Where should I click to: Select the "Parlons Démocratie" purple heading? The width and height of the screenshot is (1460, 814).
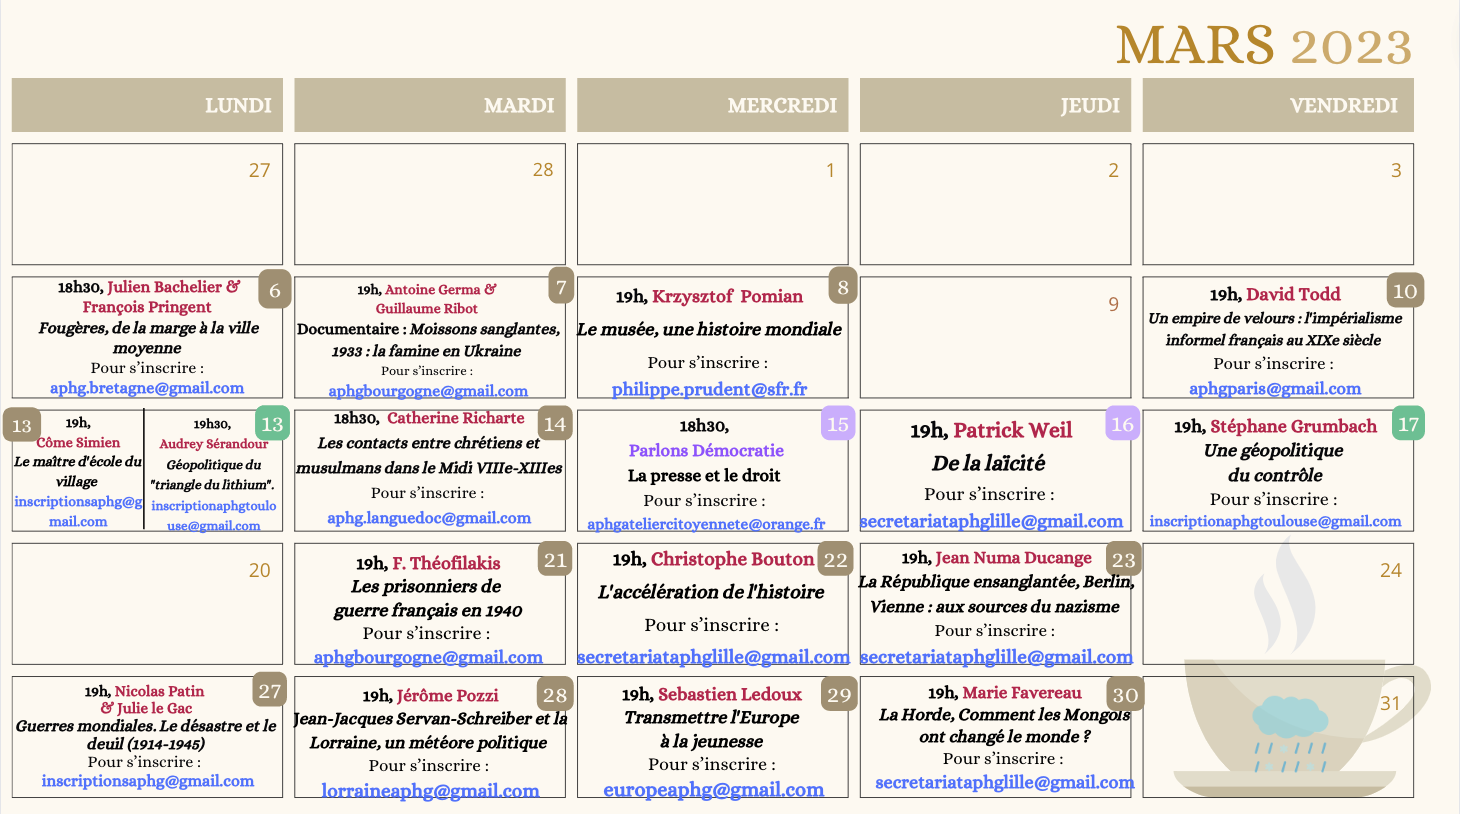[x=706, y=451]
